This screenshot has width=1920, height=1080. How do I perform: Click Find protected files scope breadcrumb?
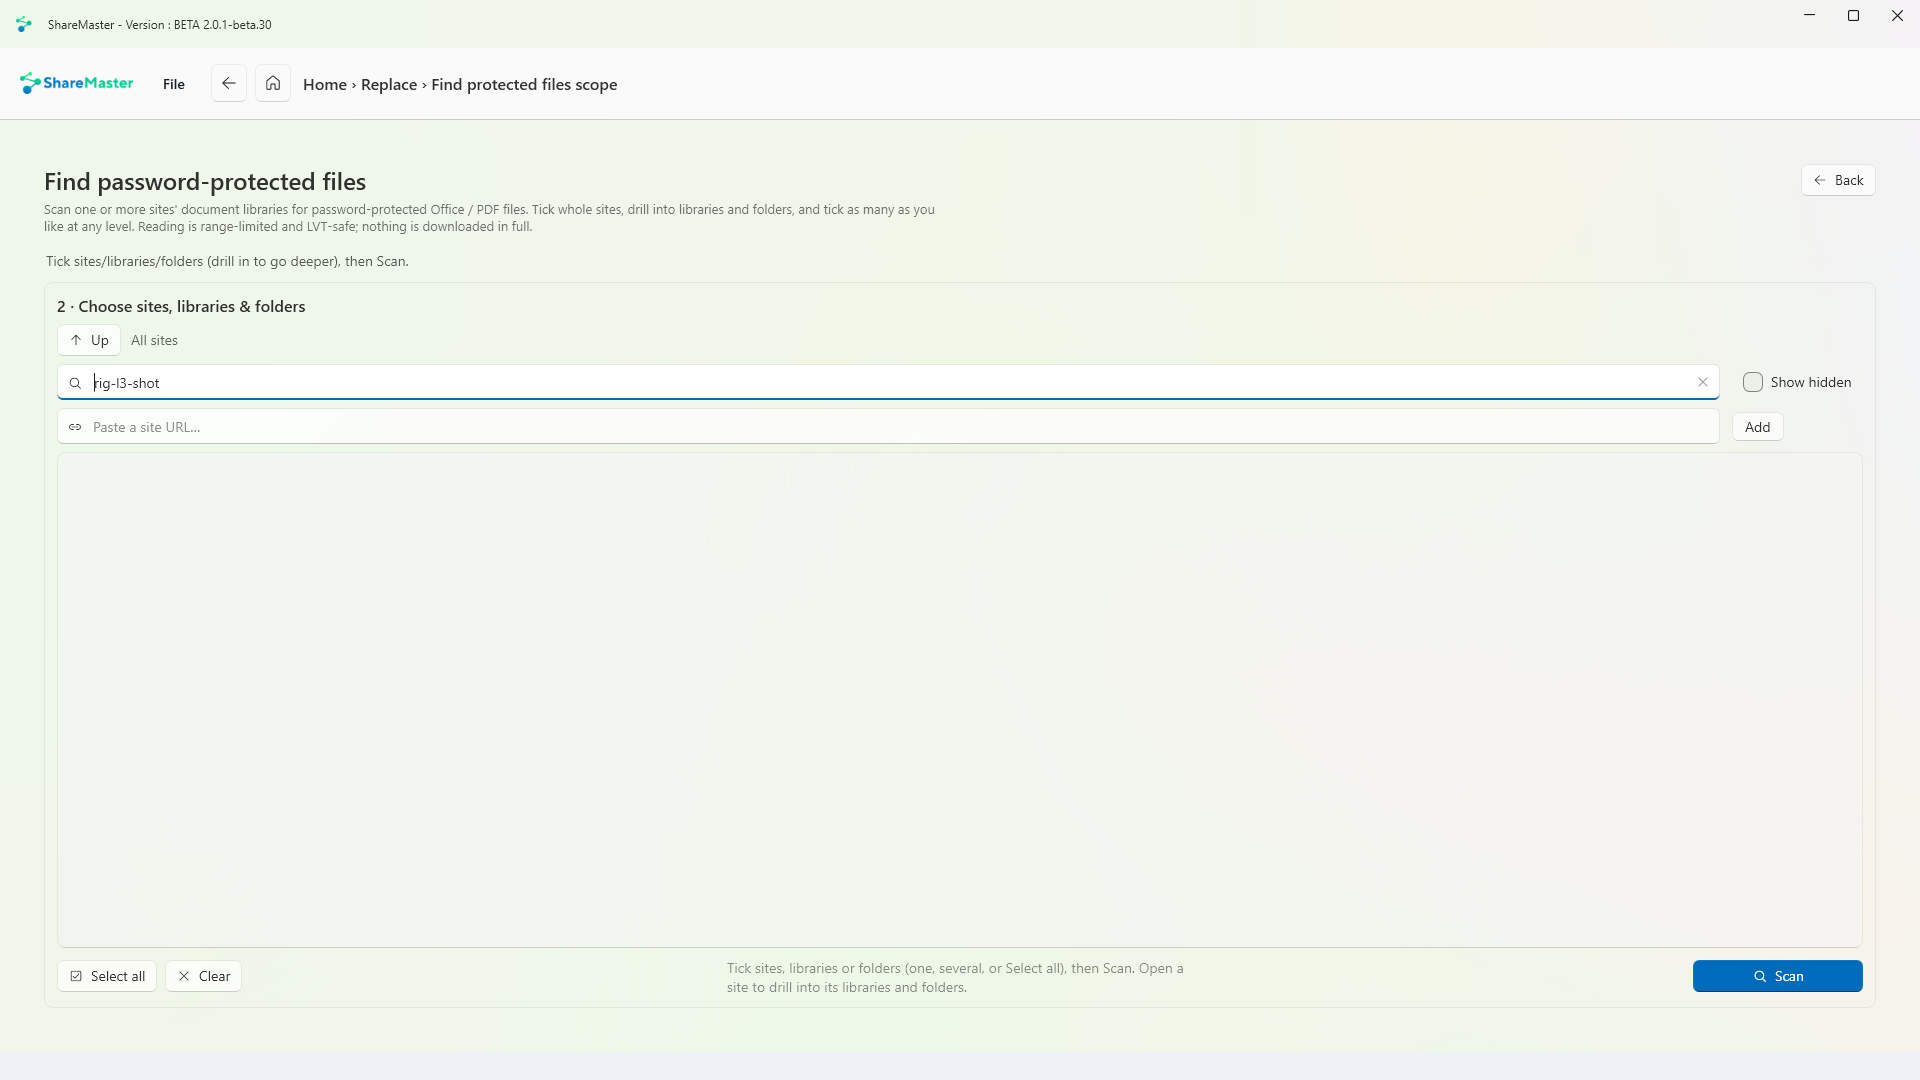click(524, 85)
